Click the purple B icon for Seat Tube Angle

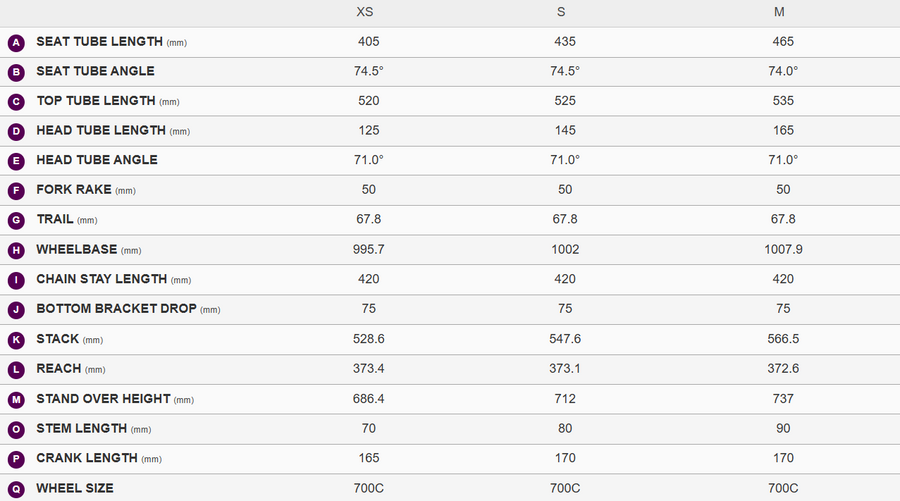[x=16, y=72]
